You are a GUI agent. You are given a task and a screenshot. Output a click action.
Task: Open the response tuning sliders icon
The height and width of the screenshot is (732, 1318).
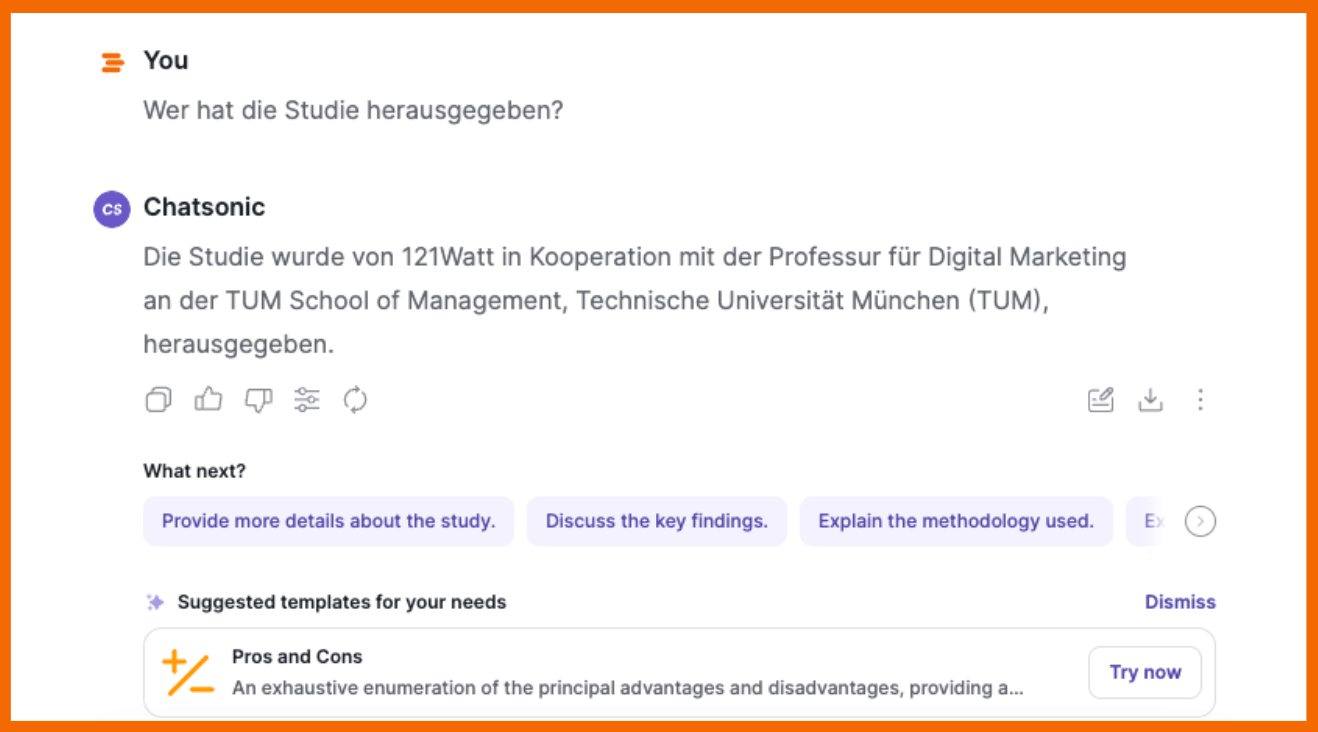[x=307, y=400]
